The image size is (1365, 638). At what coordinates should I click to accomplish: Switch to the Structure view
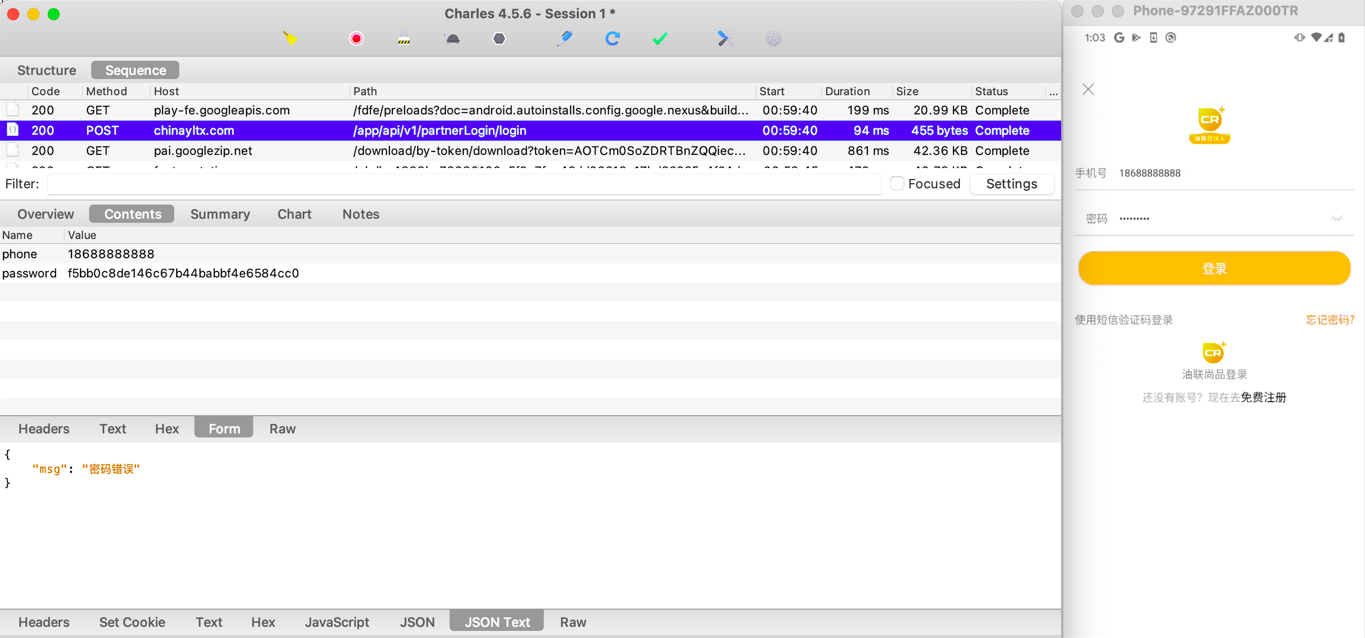tap(47, 70)
